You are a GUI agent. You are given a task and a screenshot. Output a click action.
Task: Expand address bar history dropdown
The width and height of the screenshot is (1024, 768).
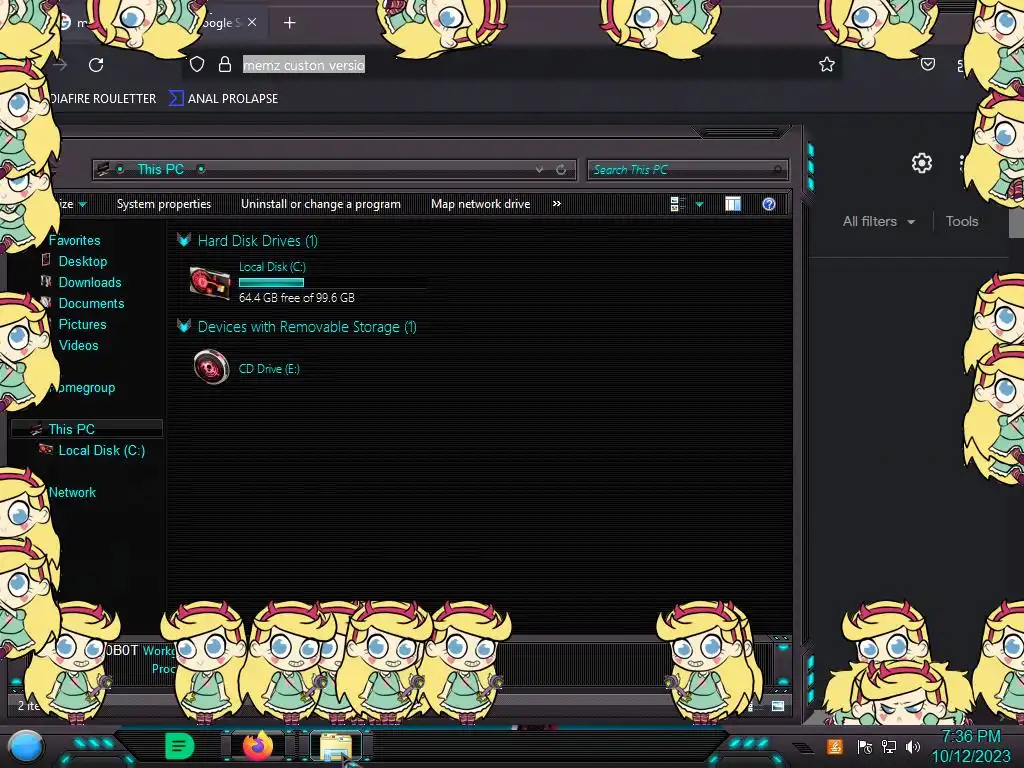point(539,170)
